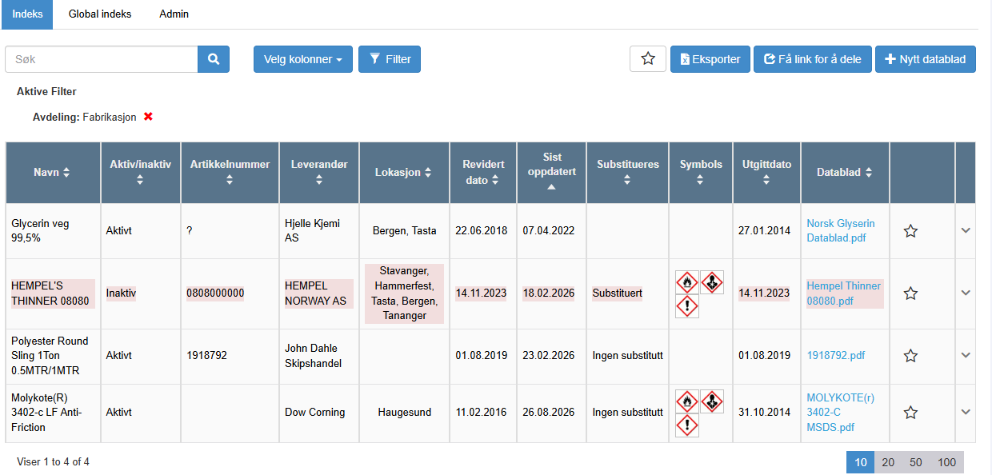This screenshot has width=992, height=475.
Task: Click the date 26.08.2026
Action: (549, 412)
